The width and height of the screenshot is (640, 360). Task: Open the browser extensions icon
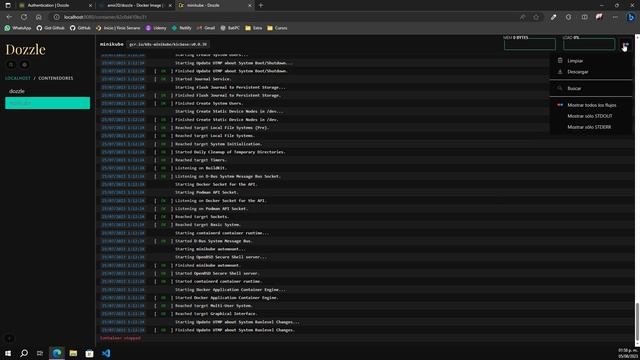click(x=568, y=17)
